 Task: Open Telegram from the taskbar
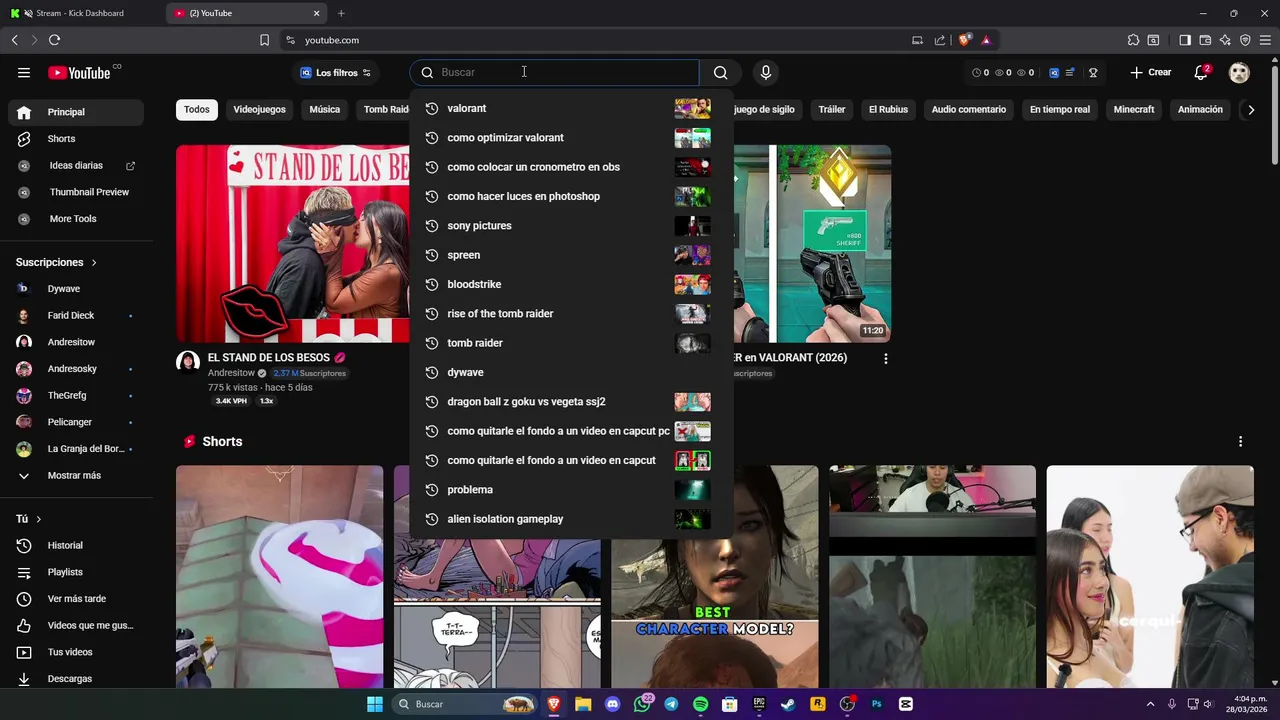click(671, 704)
